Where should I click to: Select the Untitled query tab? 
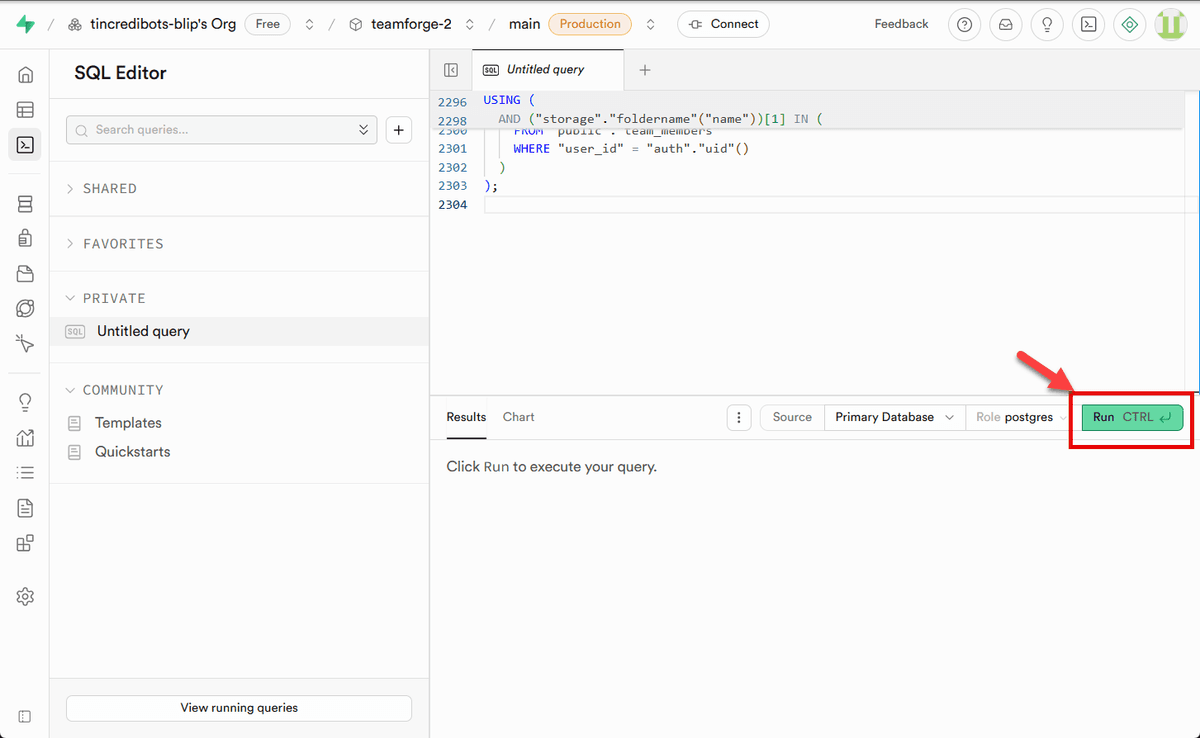click(x=547, y=70)
